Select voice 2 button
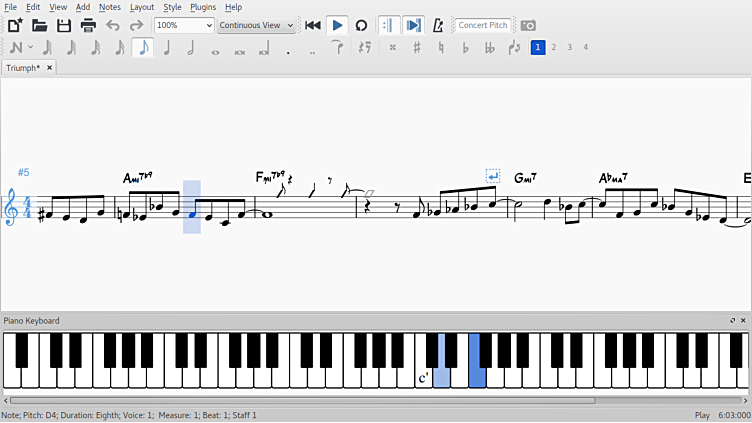 [554, 47]
